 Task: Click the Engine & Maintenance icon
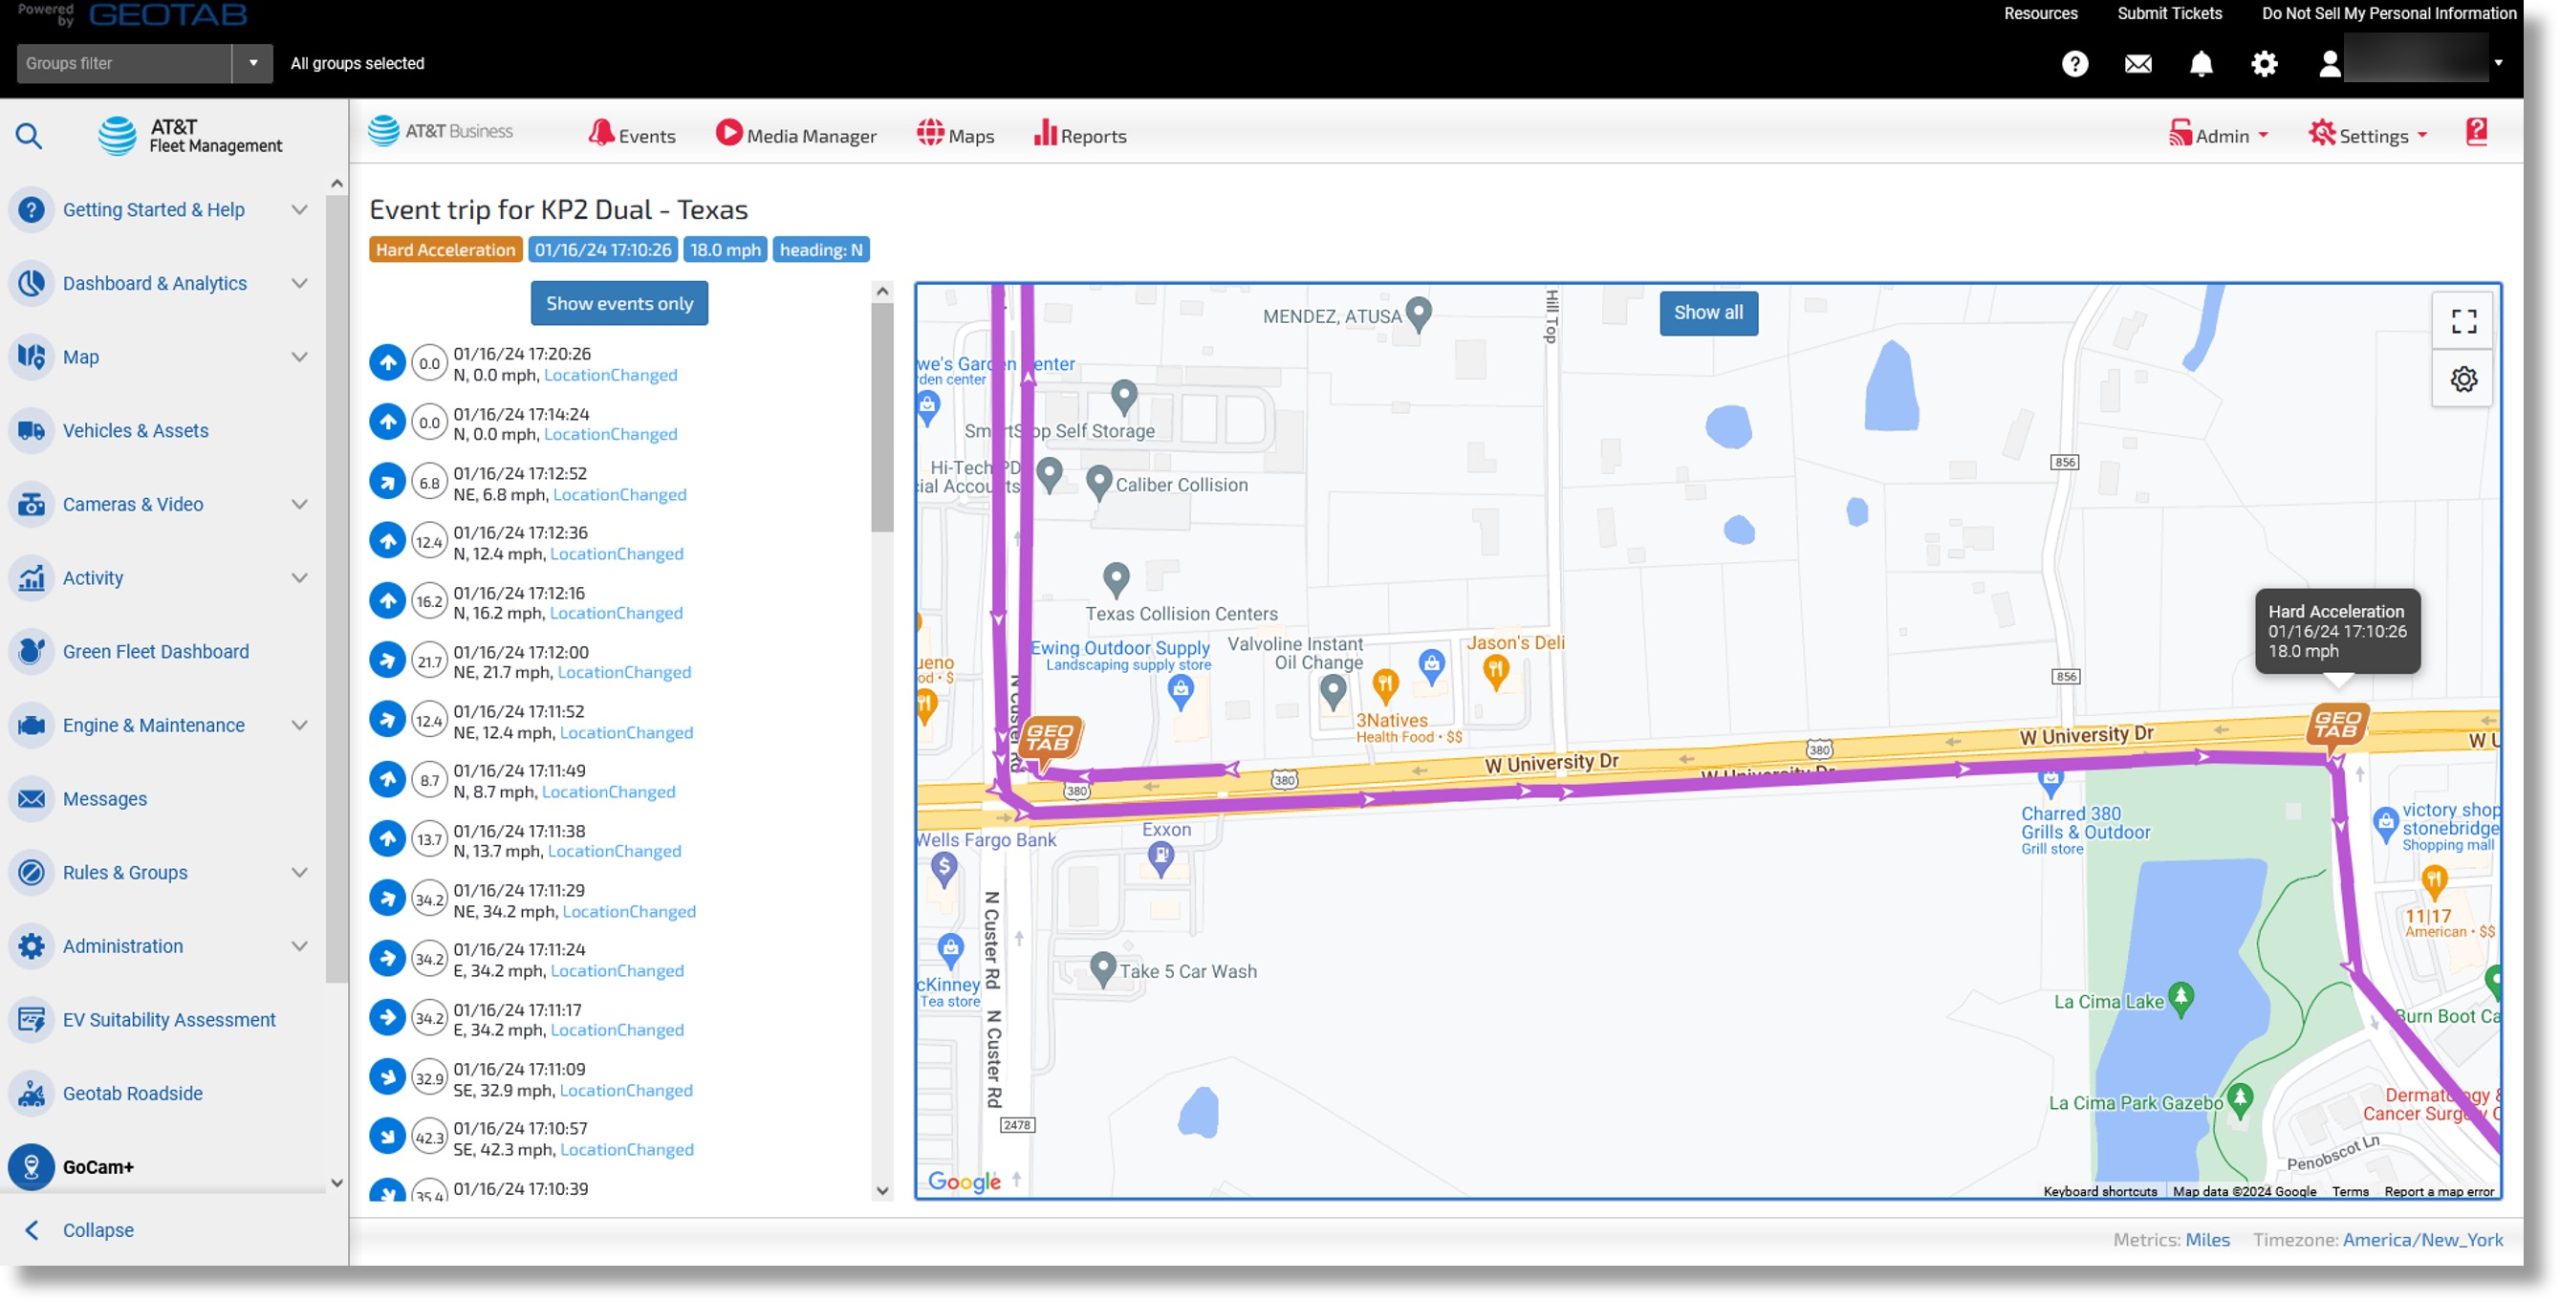pos(31,726)
